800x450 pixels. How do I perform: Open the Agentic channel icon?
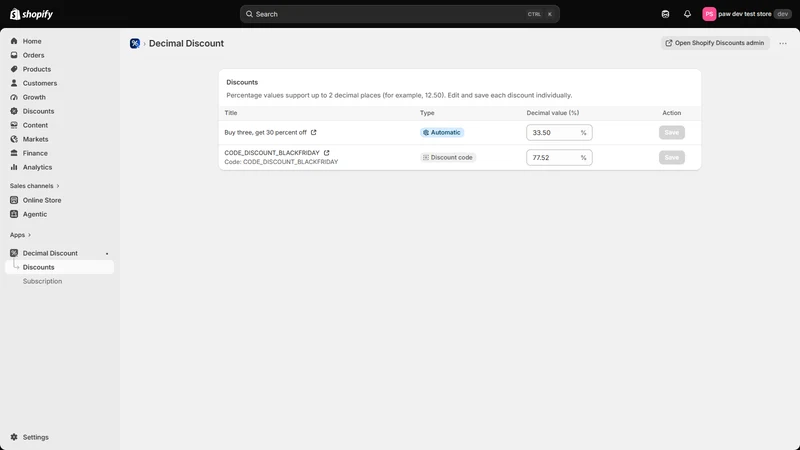click(14, 214)
